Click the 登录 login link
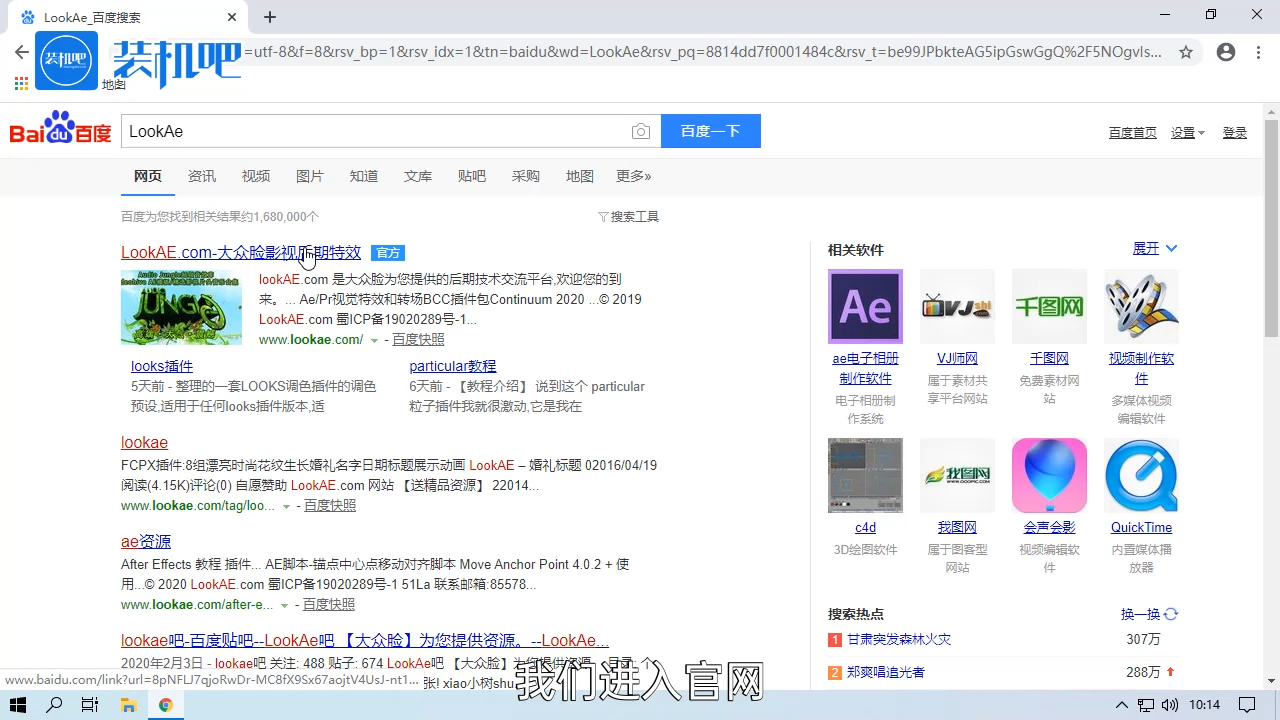 pos(1235,131)
